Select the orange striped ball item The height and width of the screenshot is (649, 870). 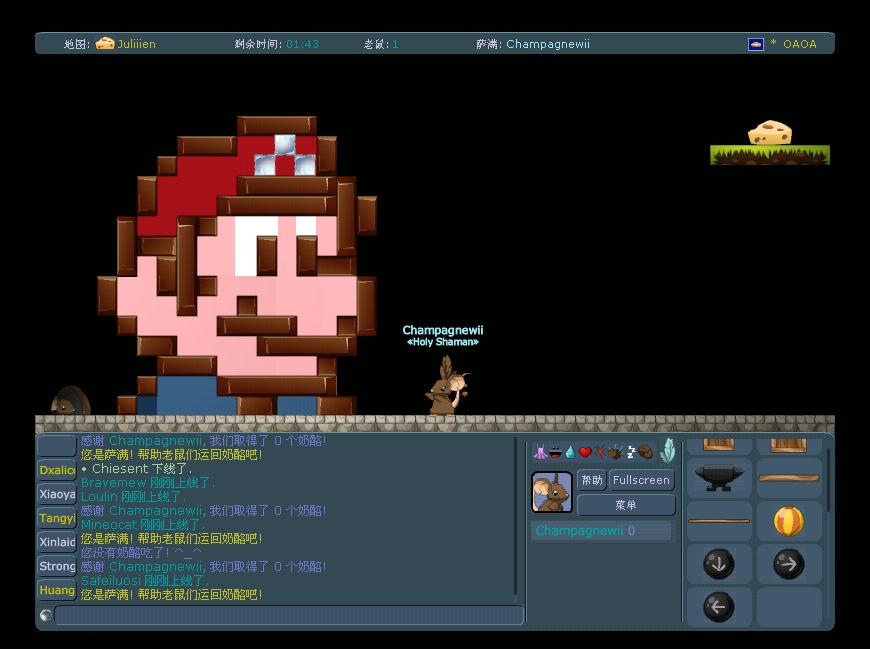coord(789,521)
